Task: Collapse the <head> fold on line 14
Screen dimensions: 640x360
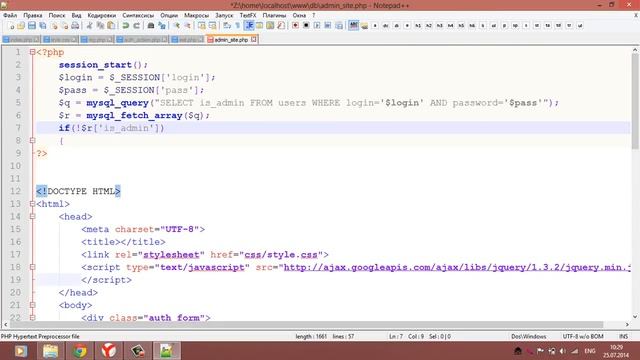Action: 32,216
